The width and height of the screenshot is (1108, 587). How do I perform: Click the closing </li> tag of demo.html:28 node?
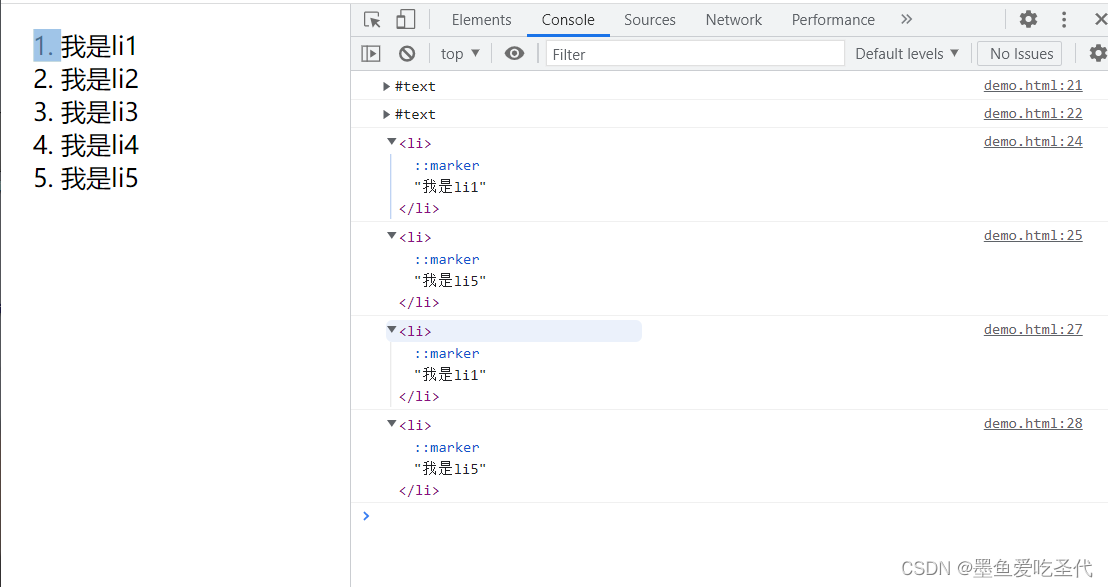pyautogui.click(x=418, y=490)
